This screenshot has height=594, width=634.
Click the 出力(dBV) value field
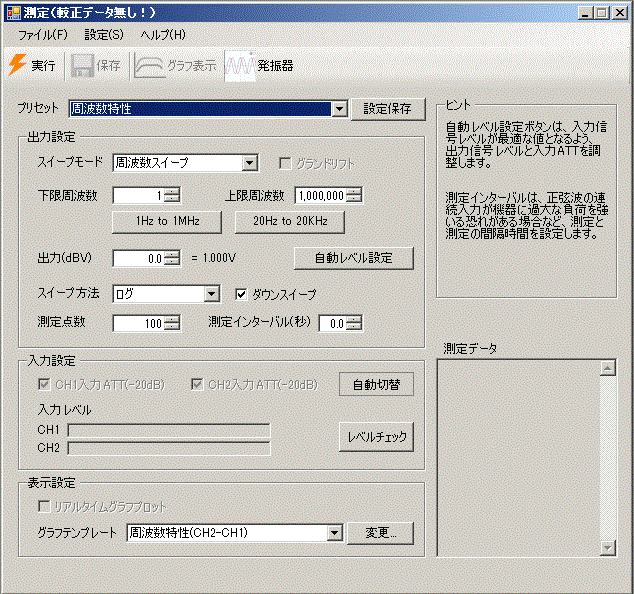click(138, 258)
